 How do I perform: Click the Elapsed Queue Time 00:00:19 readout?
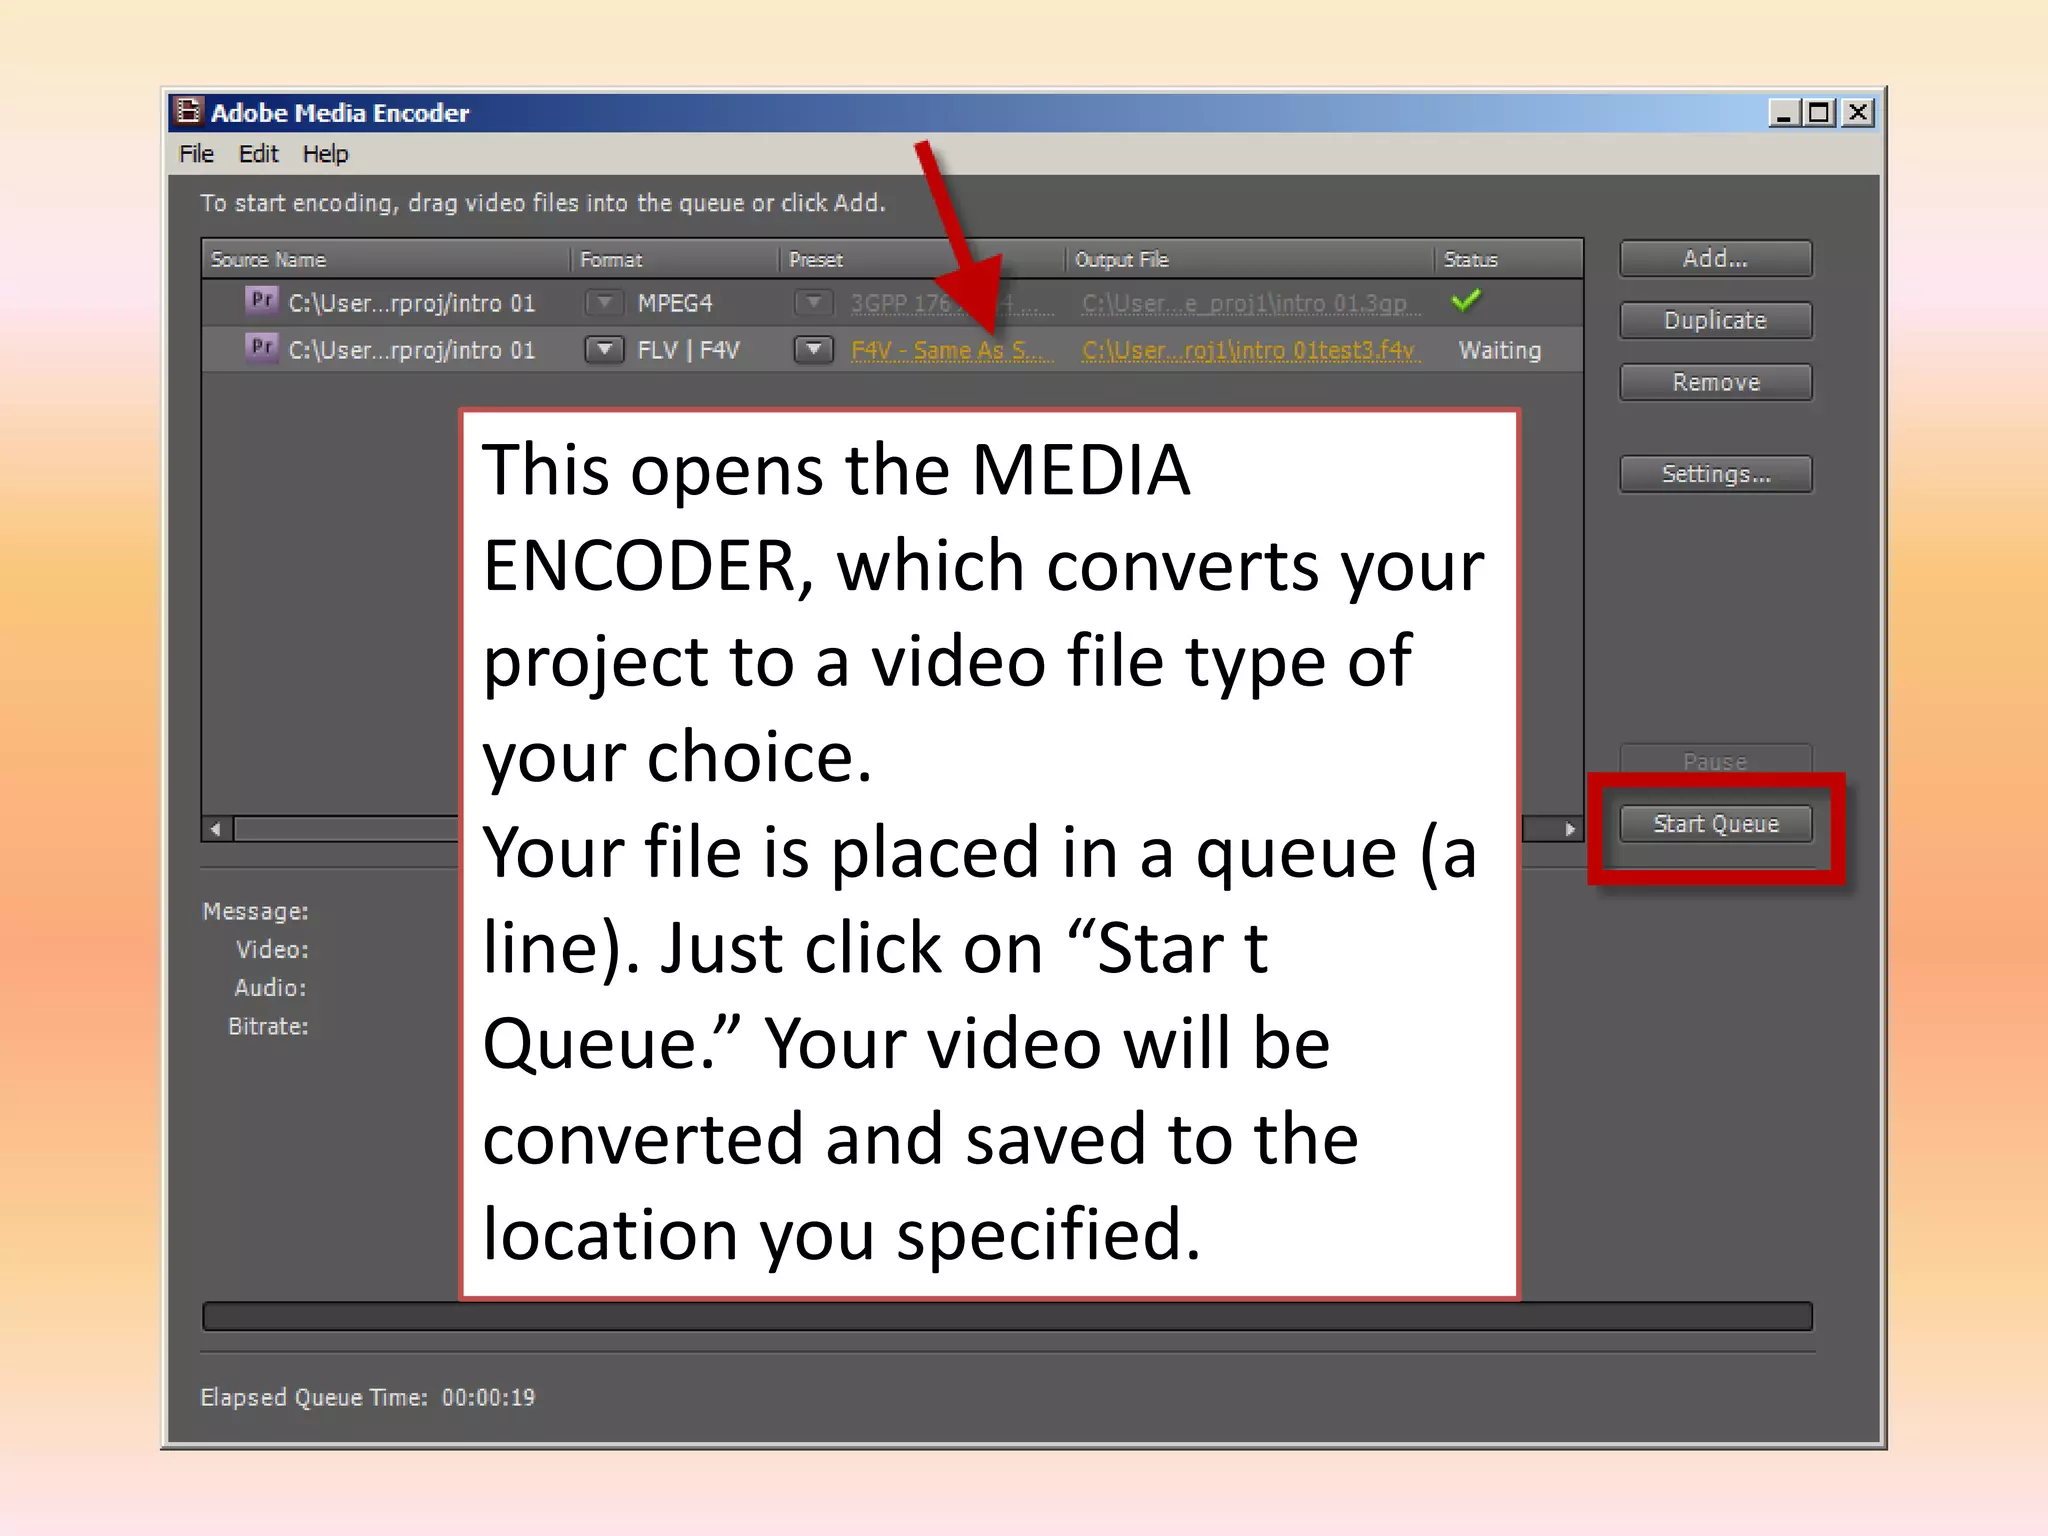[x=368, y=1397]
